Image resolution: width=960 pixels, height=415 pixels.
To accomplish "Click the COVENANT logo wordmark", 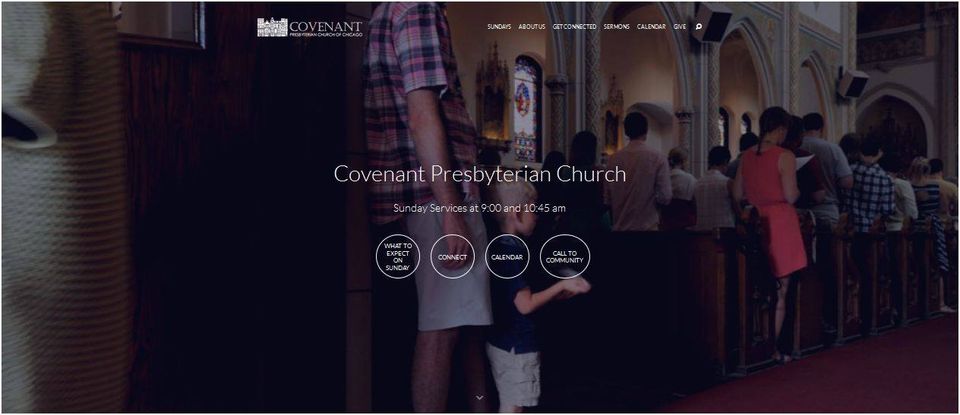I will click(x=326, y=26).
